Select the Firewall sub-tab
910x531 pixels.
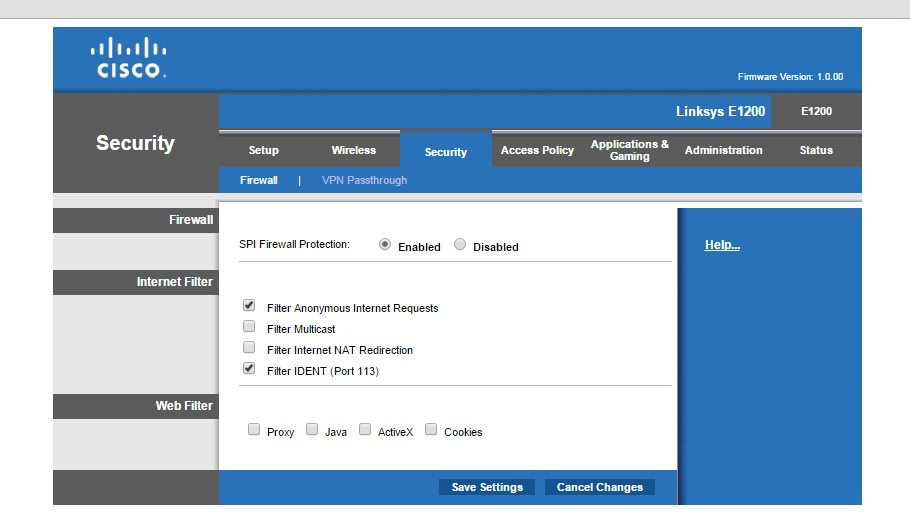pyautogui.click(x=258, y=180)
